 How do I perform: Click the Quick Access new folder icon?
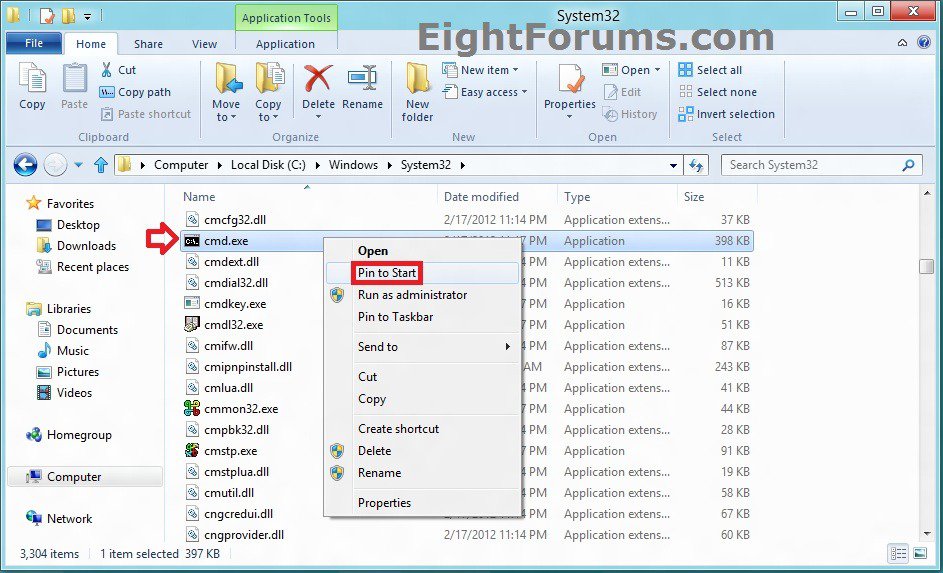click(x=68, y=16)
